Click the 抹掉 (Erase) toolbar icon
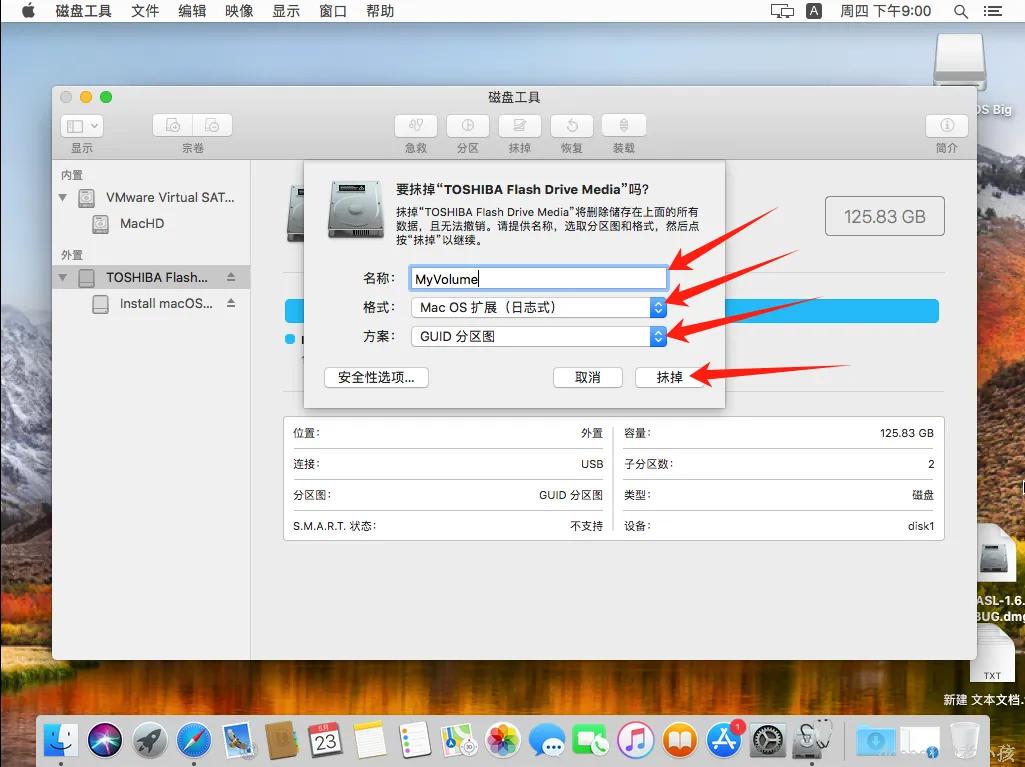This screenshot has width=1025, height=767. [520, 126]
